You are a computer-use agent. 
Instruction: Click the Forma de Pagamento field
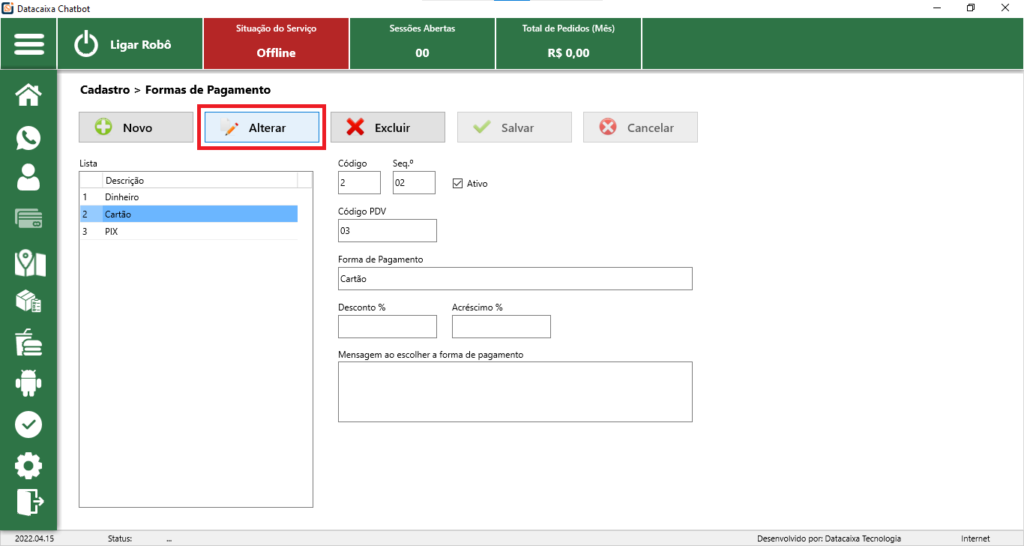(515, 279)
